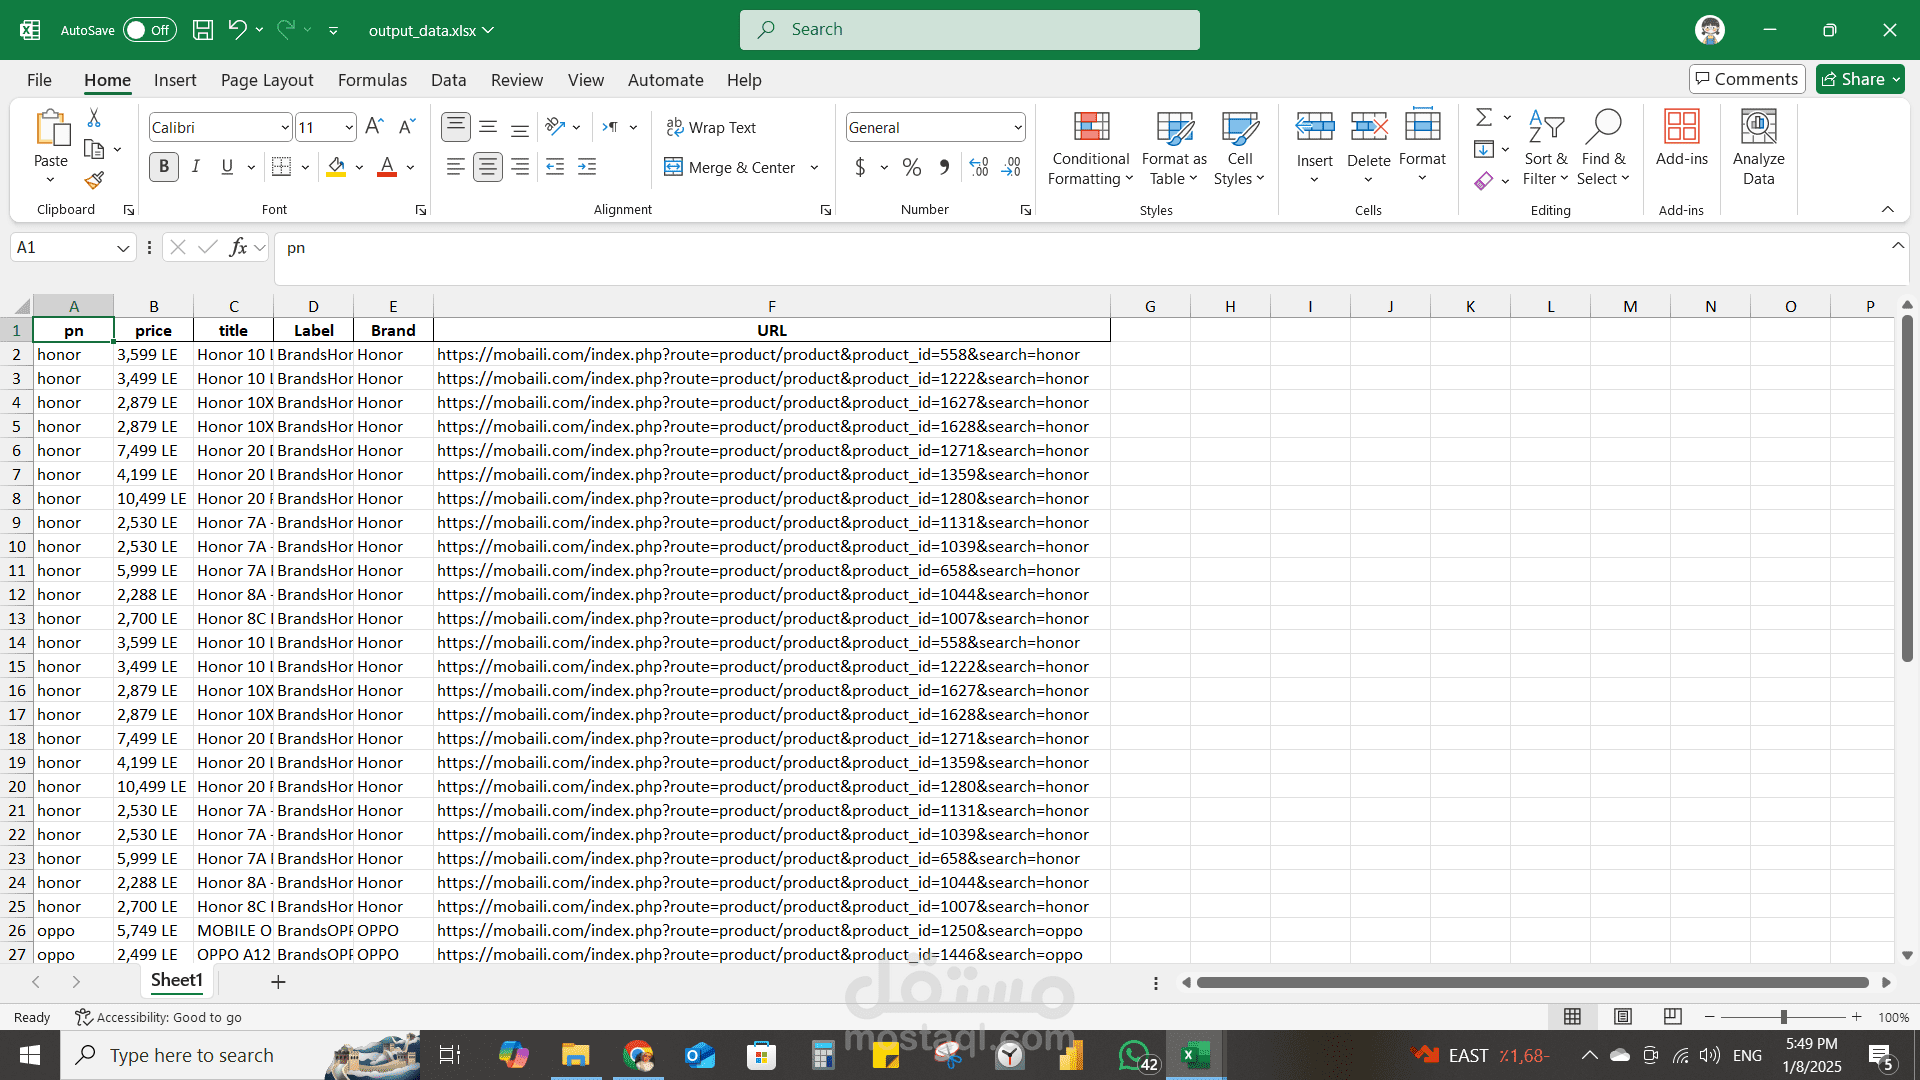Click the Increase Font Size icon
This screenshot has width=1920, height=1080.
click(x=374, y=127)
